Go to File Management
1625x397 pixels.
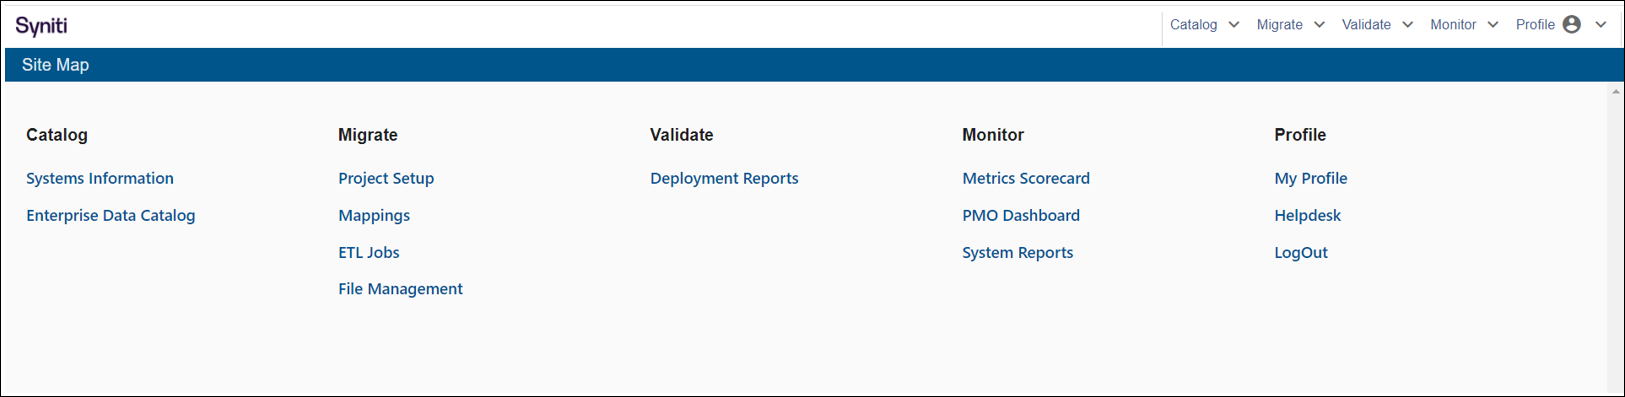coord(400,289)
